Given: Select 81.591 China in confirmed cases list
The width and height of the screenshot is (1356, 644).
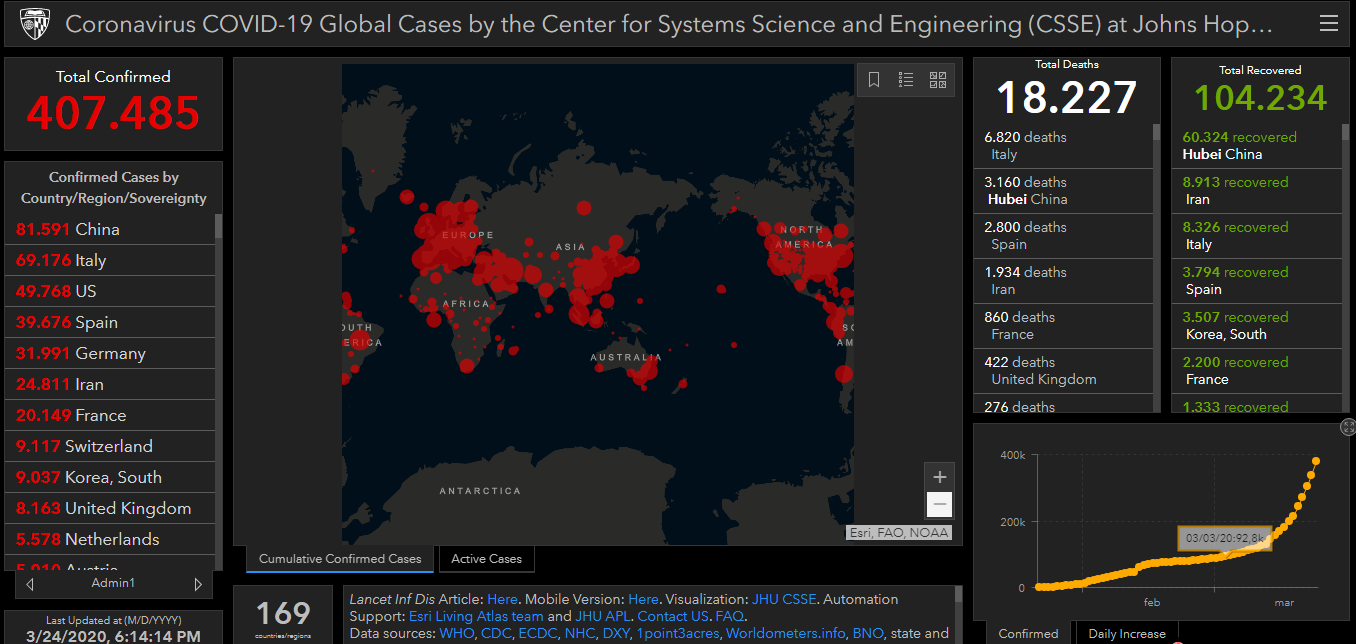Looking at the screenshot, I should (x=110, y=229).
